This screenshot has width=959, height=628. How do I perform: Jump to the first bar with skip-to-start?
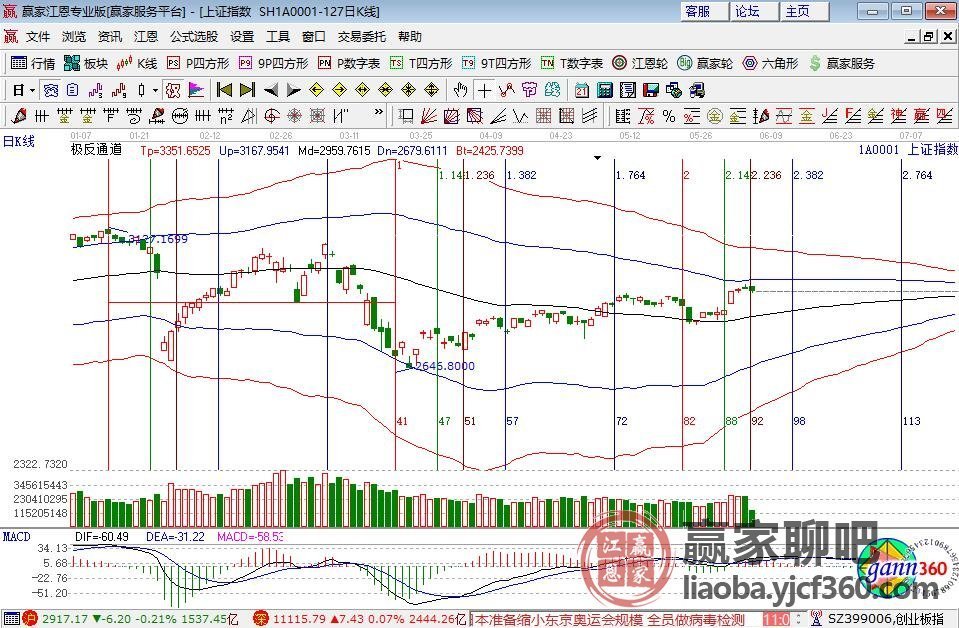(x=224, y=91)
